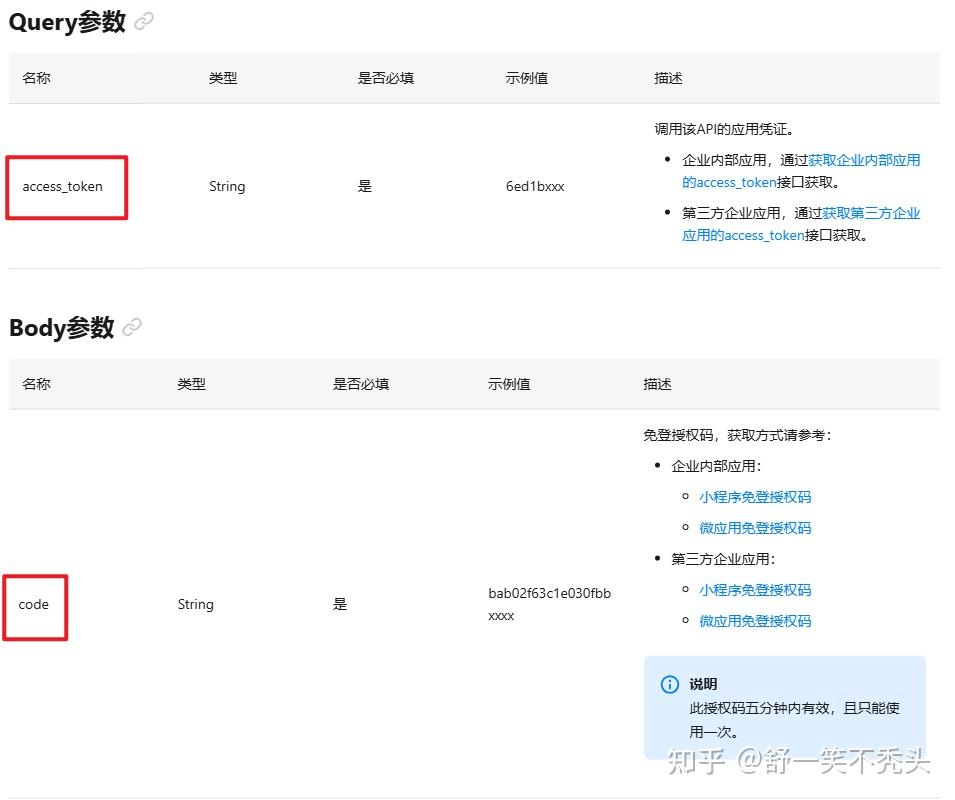The height and width of the screenshot is (800, 955).
Task: Click the bullet marker before 企业内部应用 in Body描述
Action: tap(657, 466)
